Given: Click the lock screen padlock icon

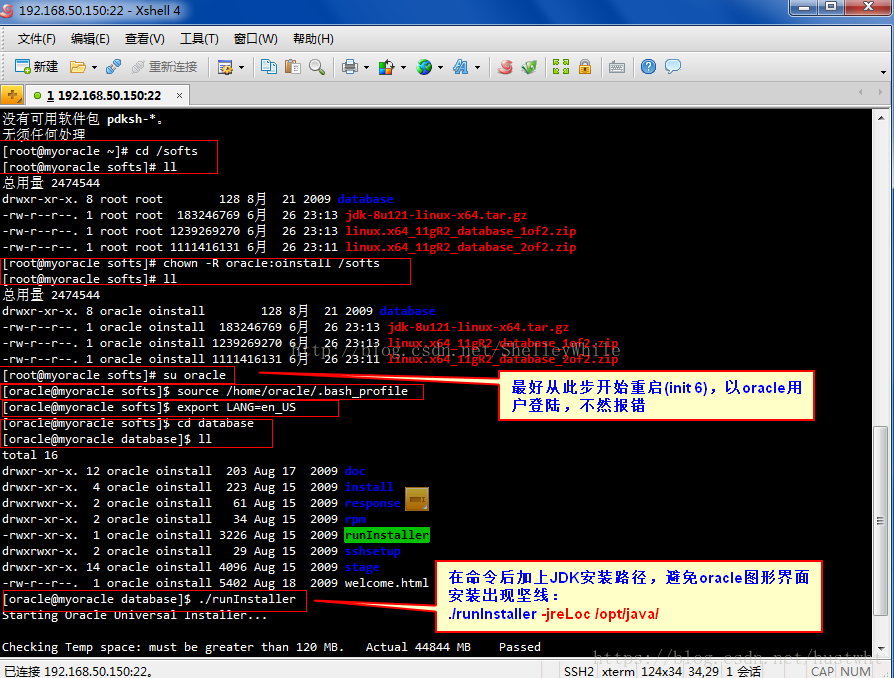Looking at the screenshot, I should (x=585, y=67).
